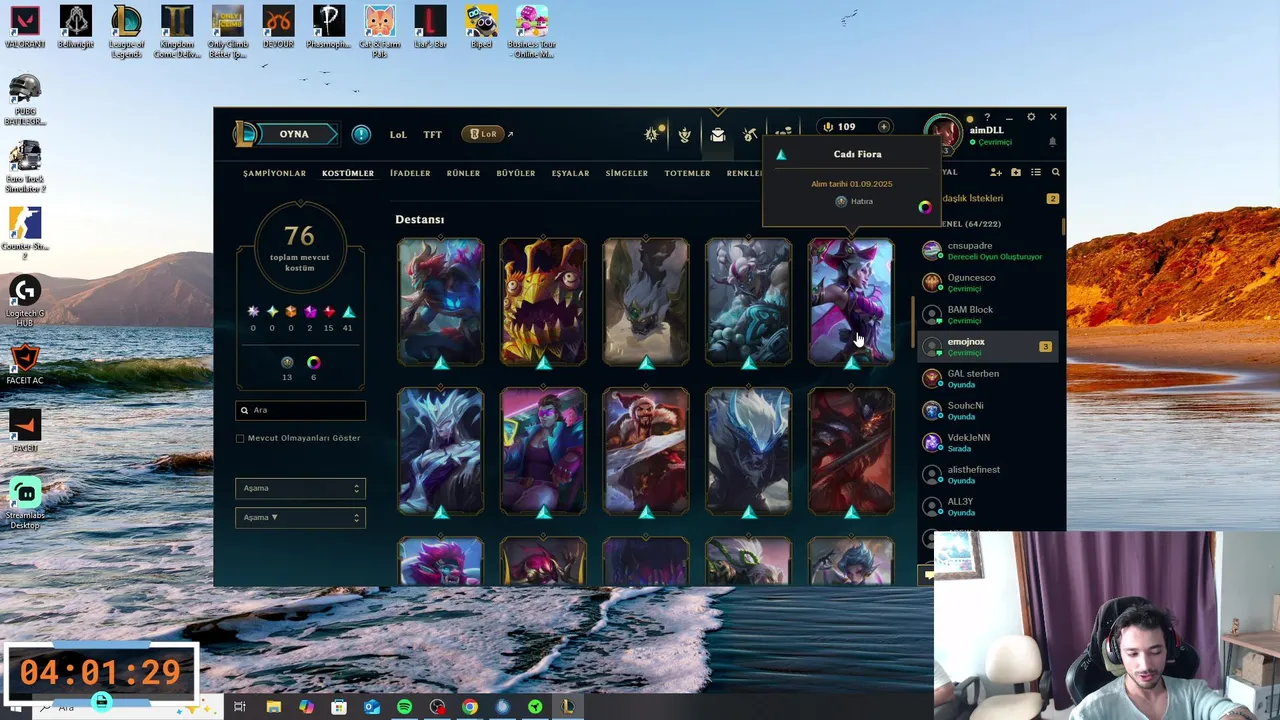Click the Ara skin search field

tap(300, 410)
